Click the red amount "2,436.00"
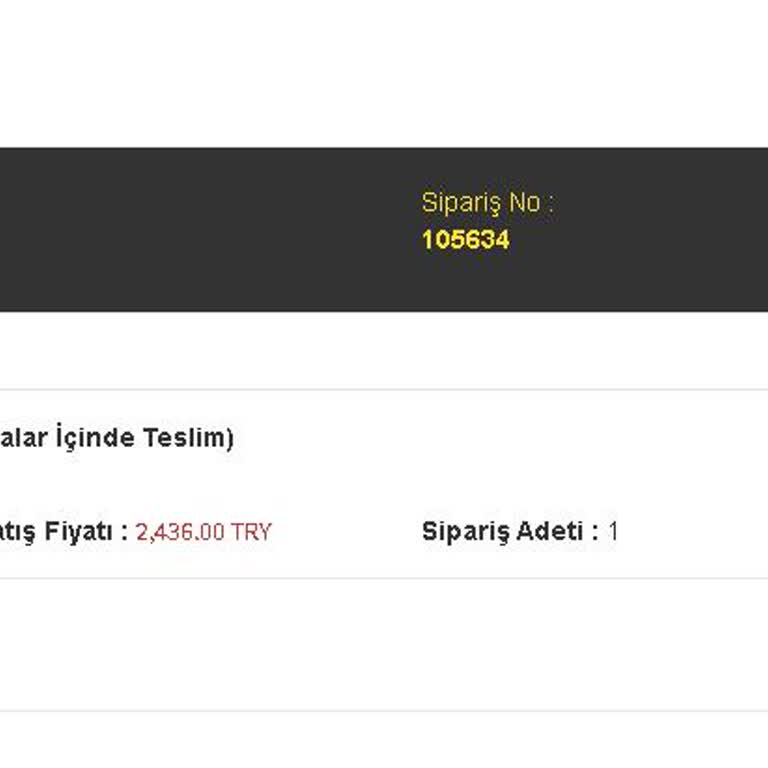This screenshot has height=768, width=768. (180, 532)
